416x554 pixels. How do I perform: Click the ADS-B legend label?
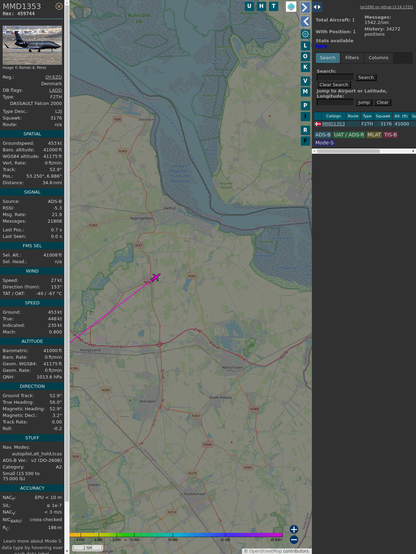pos(322,135)
